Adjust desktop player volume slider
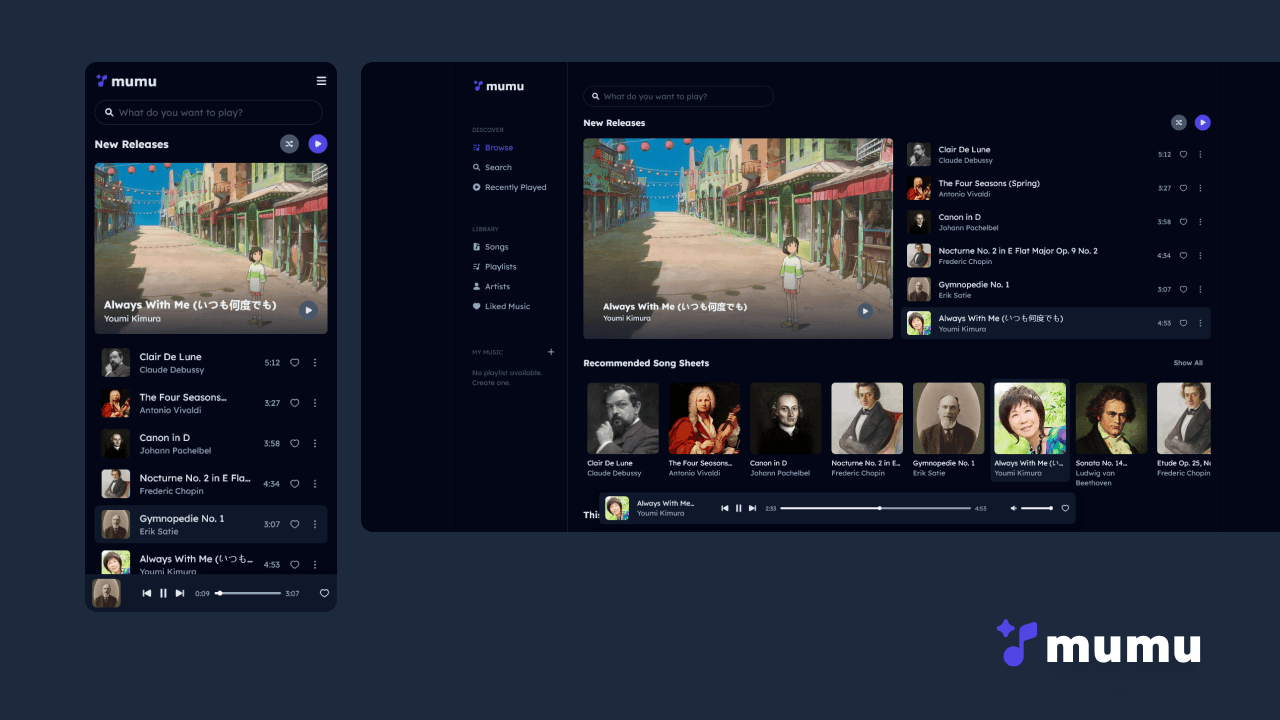 click(x=1036, y=508)
